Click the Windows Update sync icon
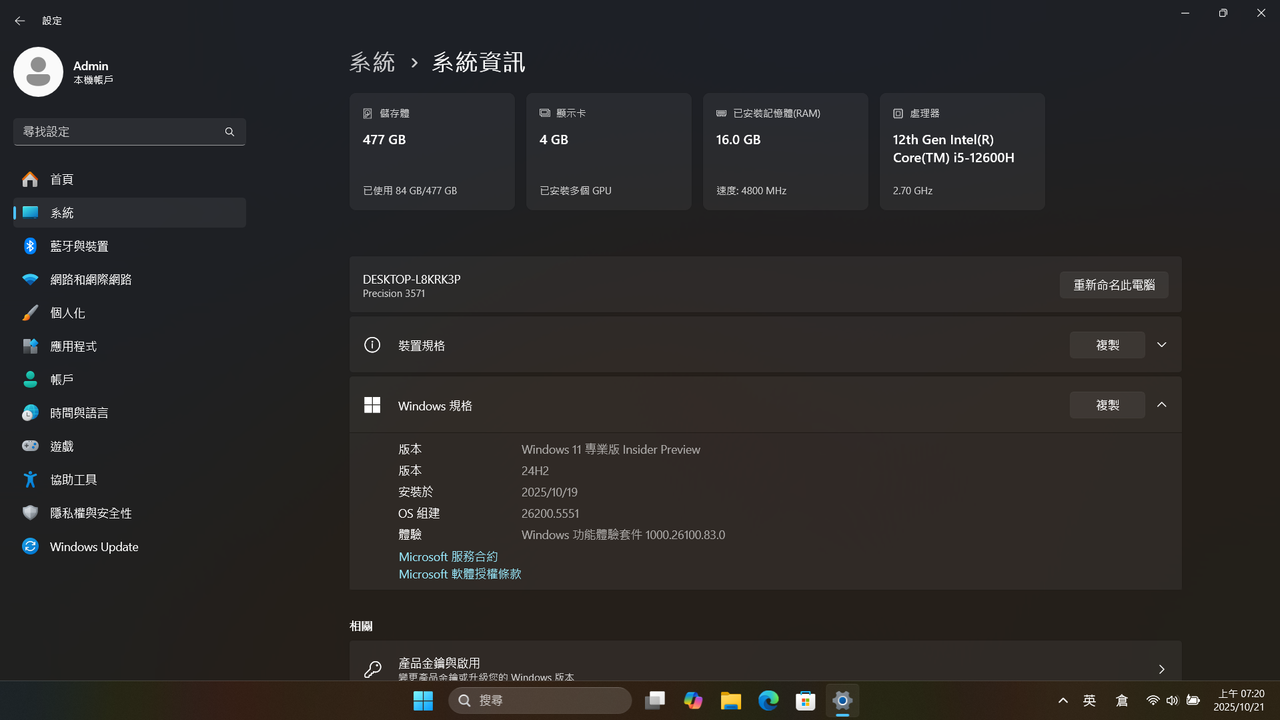 coord(30,547)
